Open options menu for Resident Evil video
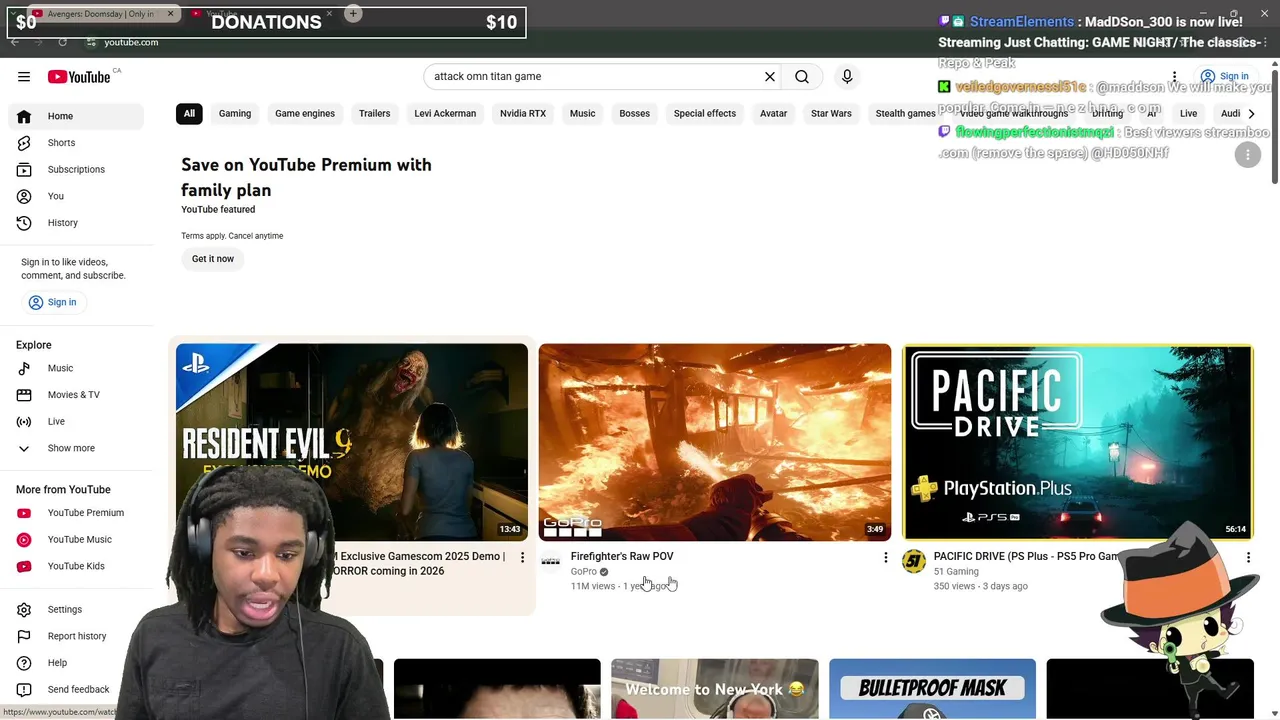1280x720 pixels. coord(522,557)
